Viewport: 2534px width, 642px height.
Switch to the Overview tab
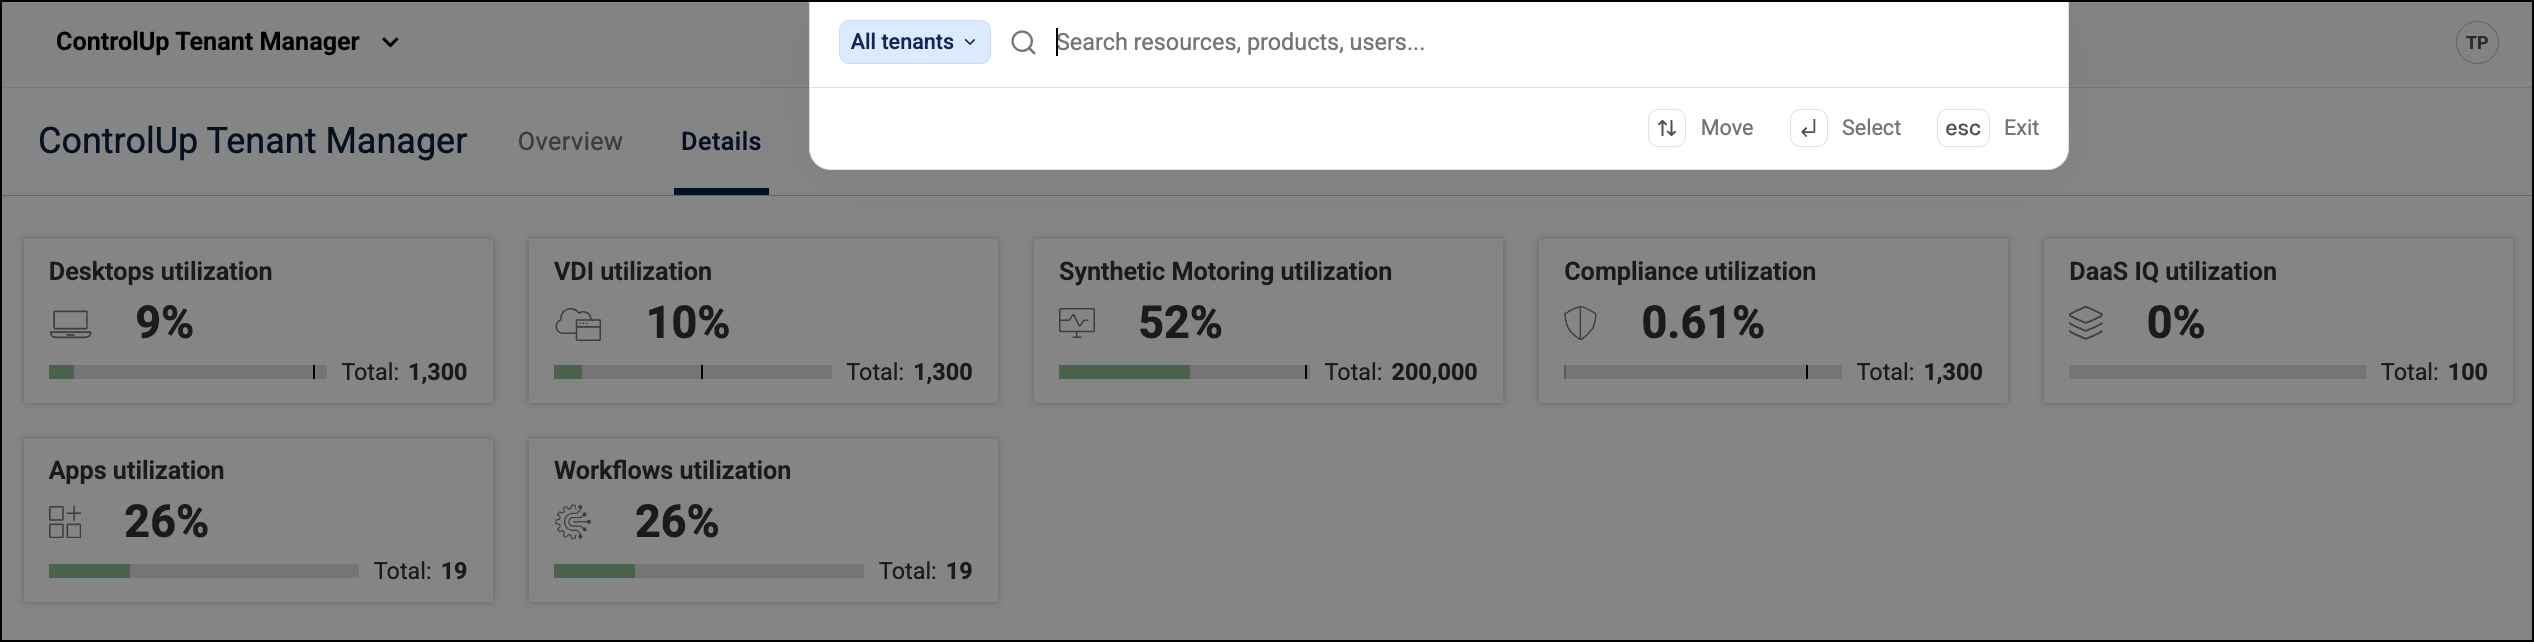tap(570, 141)
